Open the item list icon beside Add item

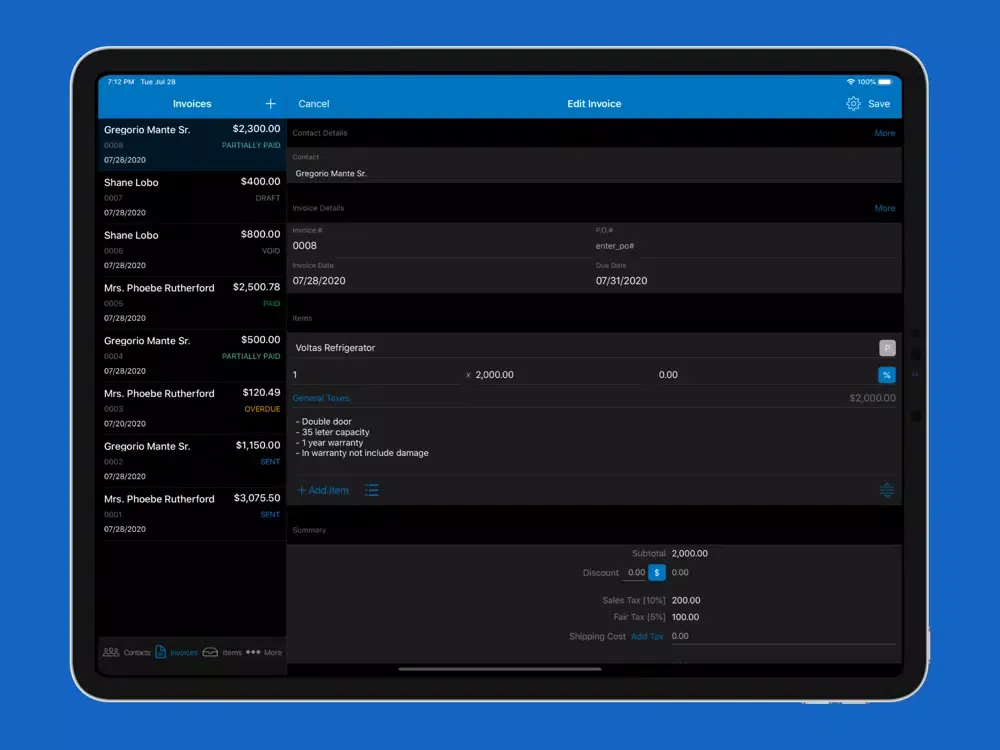(372, 490)
